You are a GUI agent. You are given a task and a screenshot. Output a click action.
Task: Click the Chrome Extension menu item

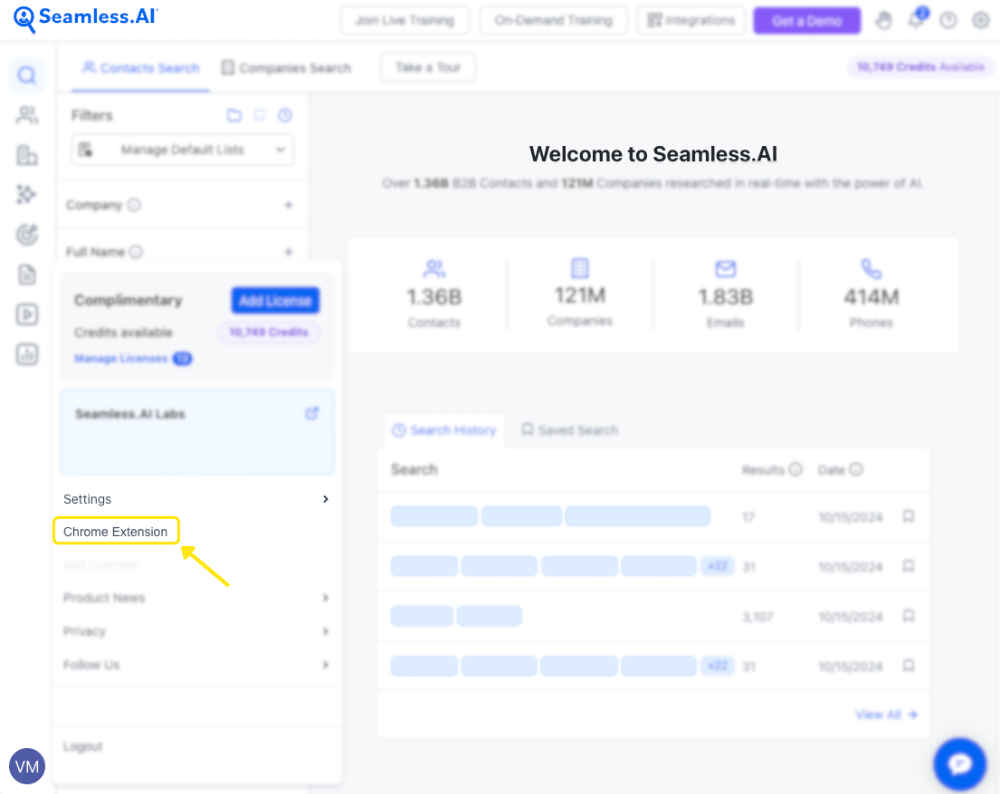point(115,532)
